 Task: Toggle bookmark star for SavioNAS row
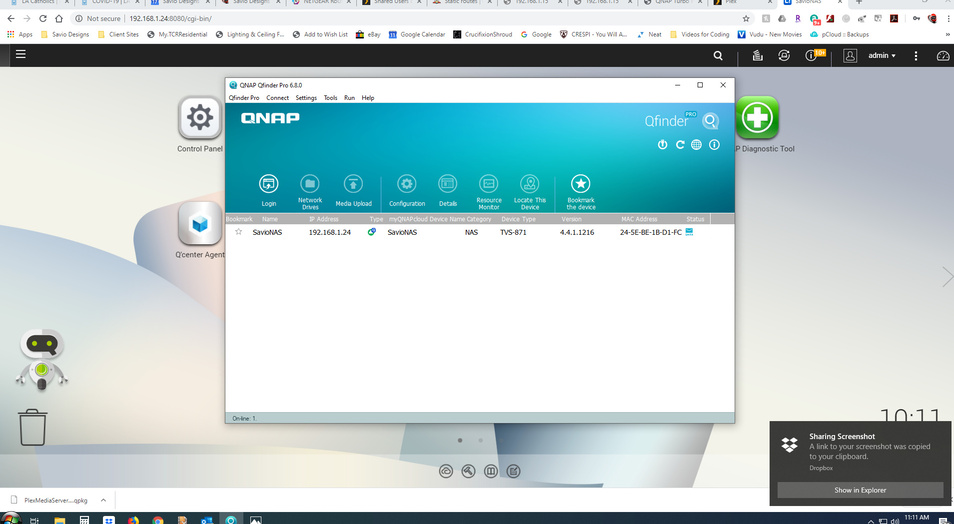pos(238,232)
